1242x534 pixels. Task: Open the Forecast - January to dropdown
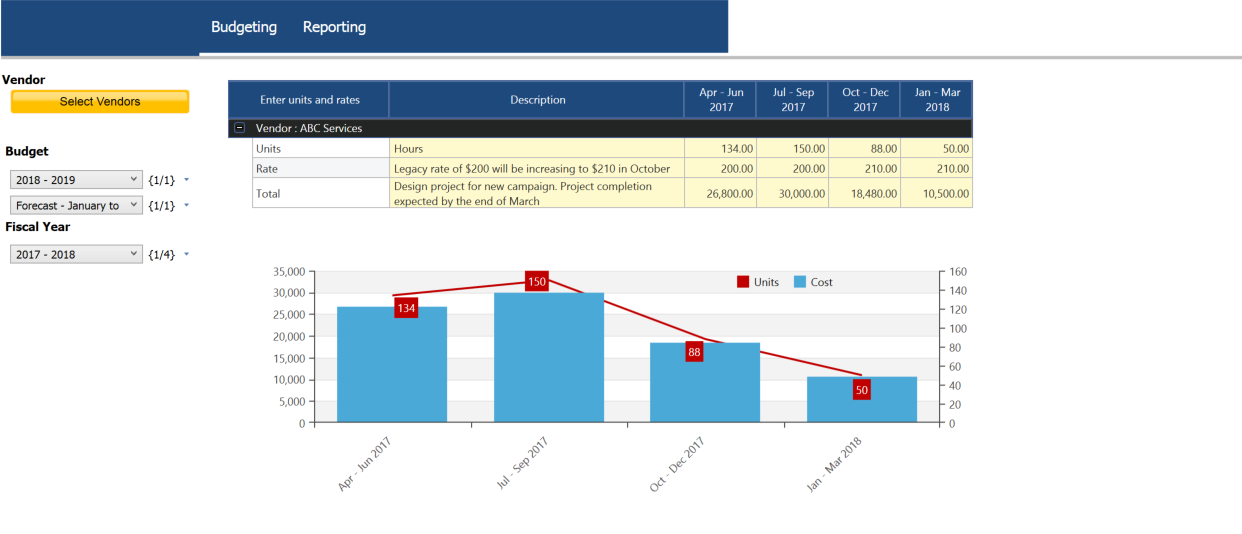pos(77,206)
